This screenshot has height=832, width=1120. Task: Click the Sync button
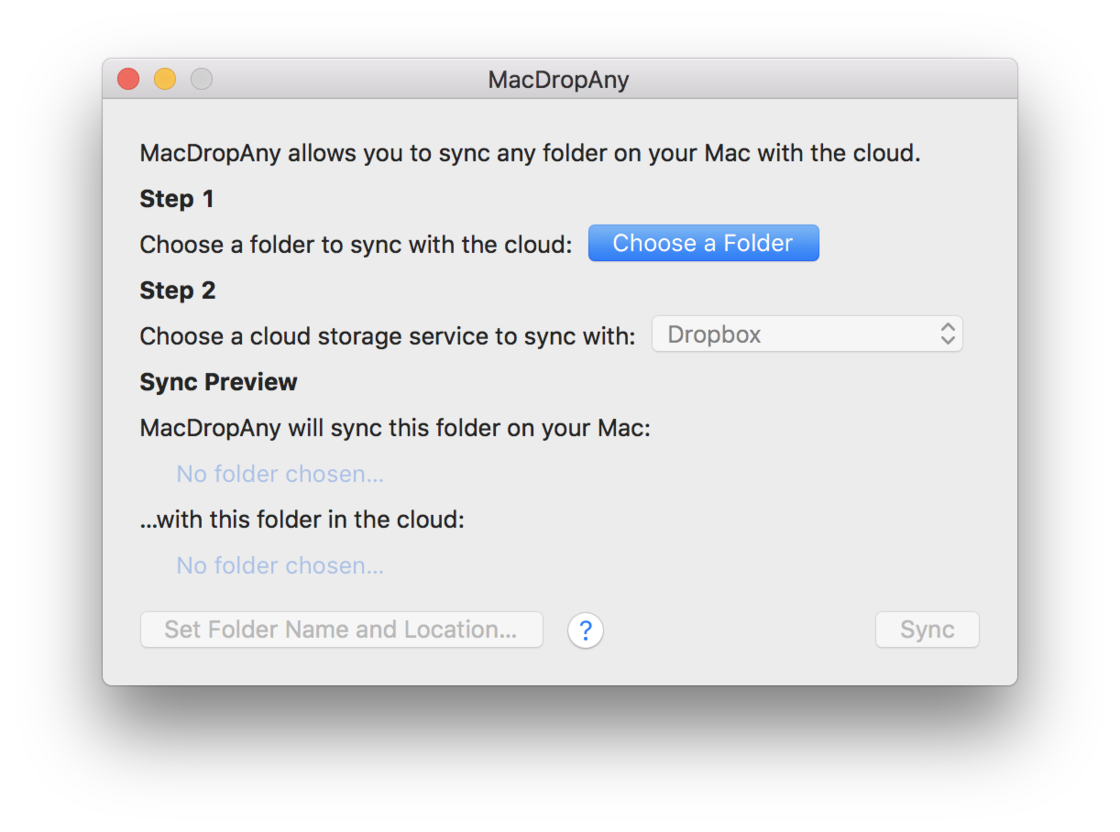(927, 629)
